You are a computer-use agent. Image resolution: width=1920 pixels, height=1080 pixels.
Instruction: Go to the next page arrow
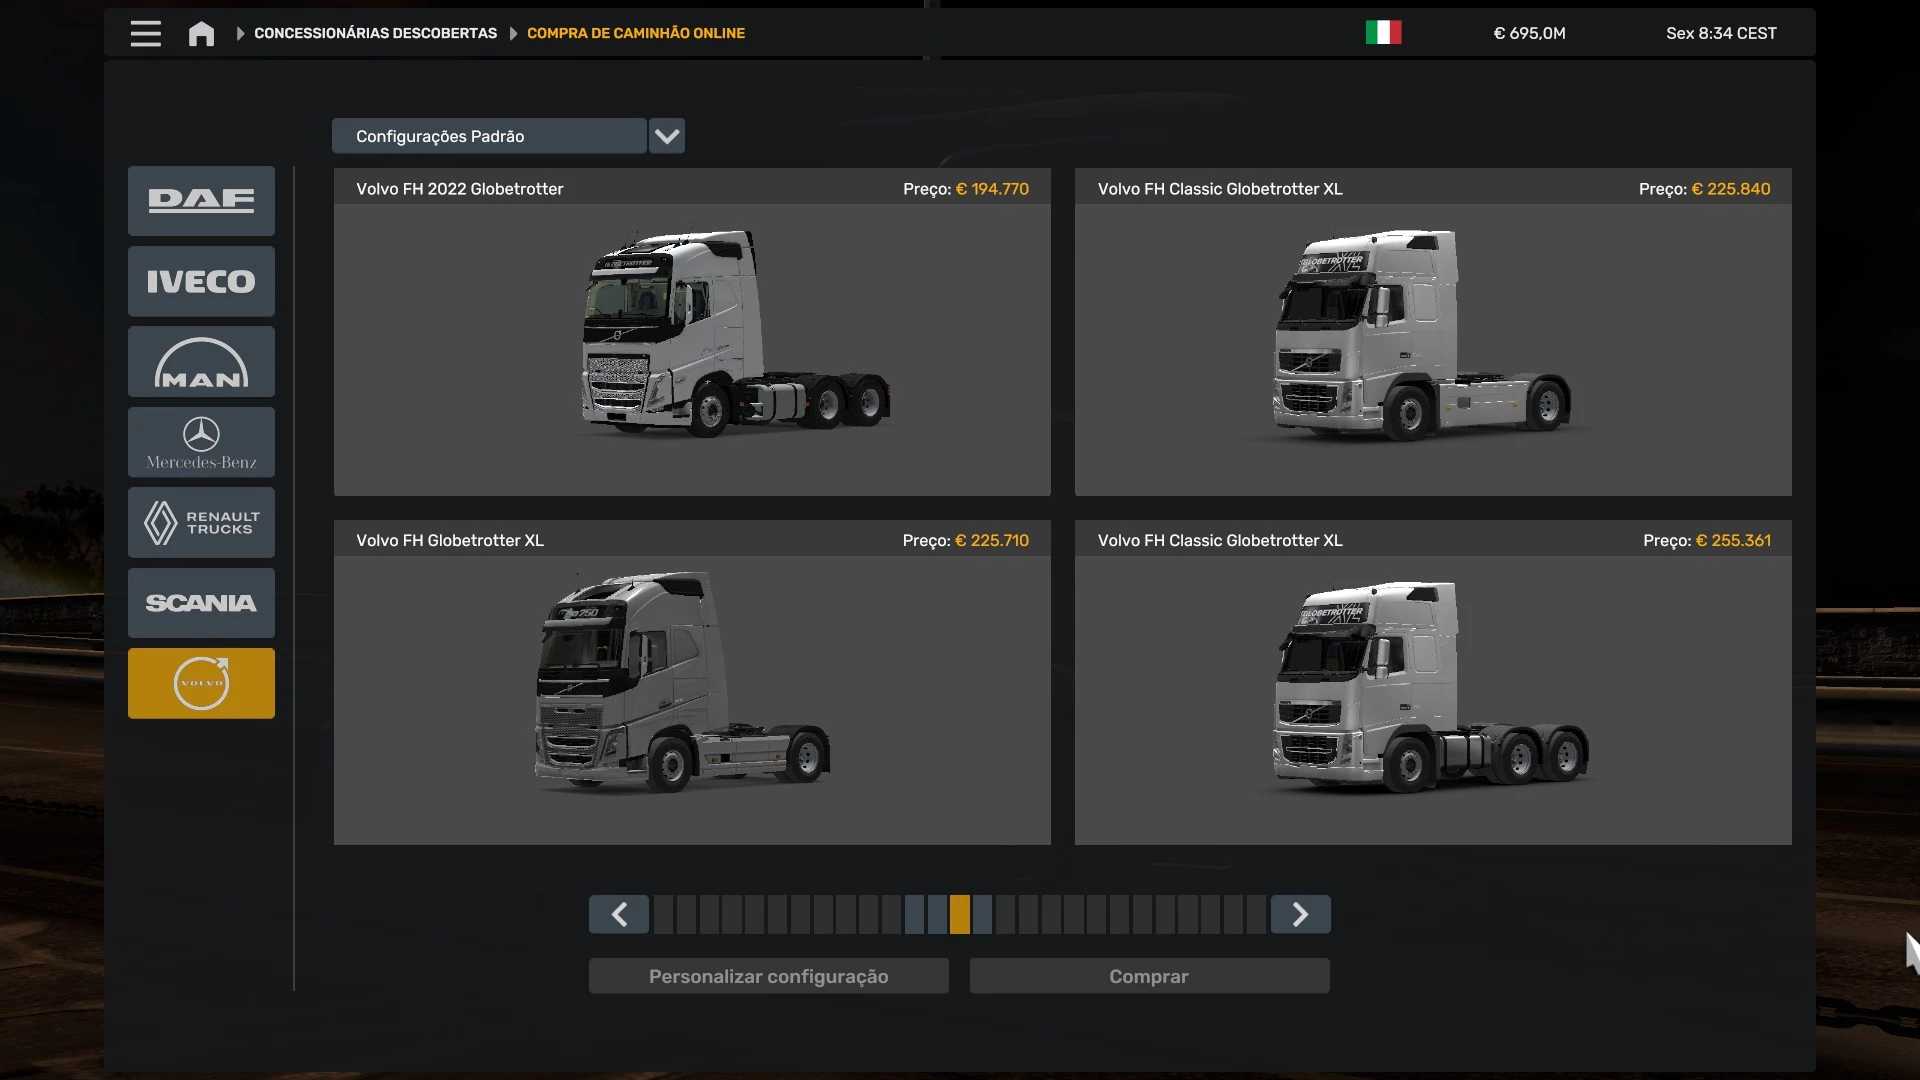coord(1300,914)
